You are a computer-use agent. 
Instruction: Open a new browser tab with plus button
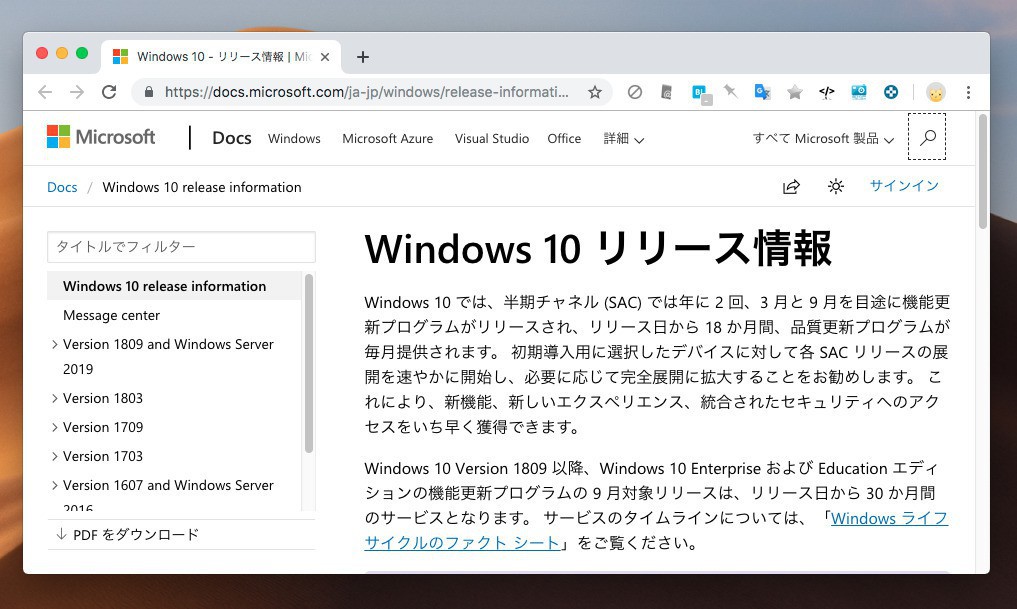[363, 57]
